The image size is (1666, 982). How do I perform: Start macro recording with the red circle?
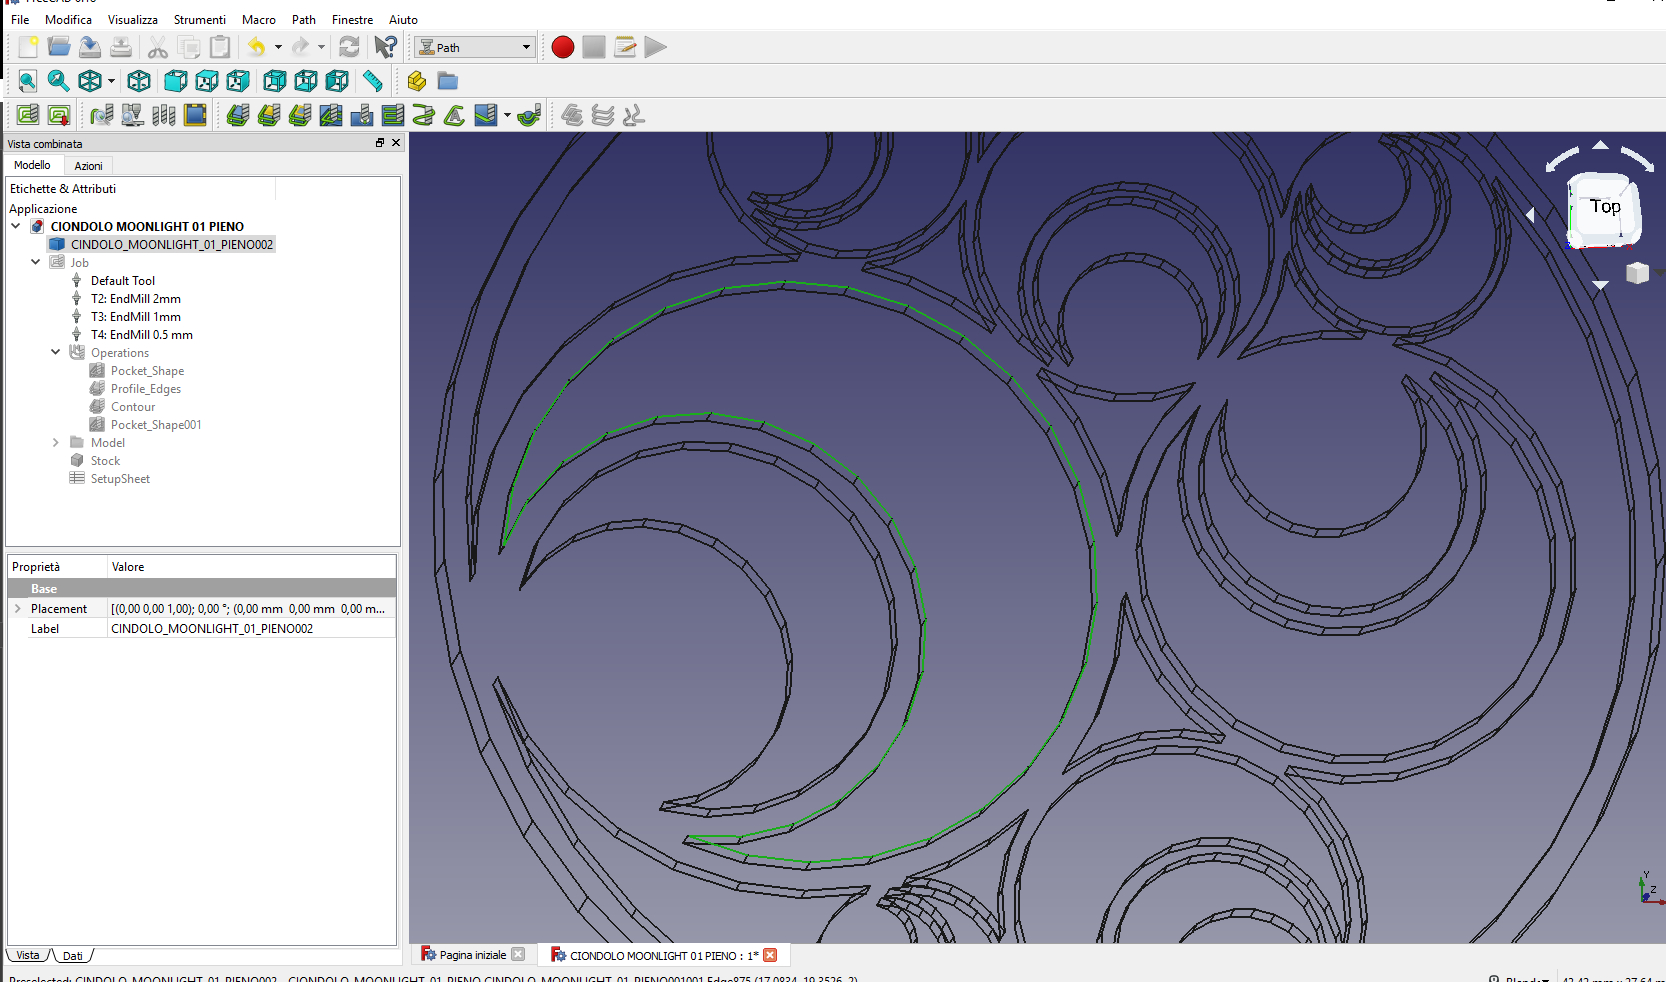click(x=563, y=47)
